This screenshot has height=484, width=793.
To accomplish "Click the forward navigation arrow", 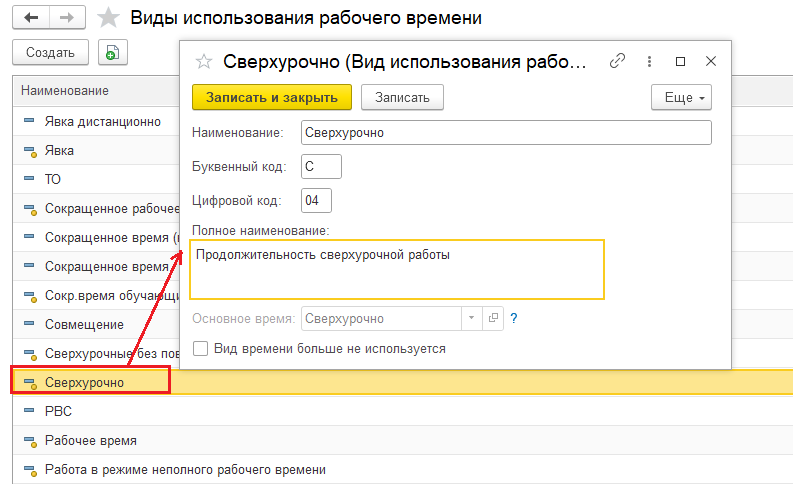I will point(66,18).
